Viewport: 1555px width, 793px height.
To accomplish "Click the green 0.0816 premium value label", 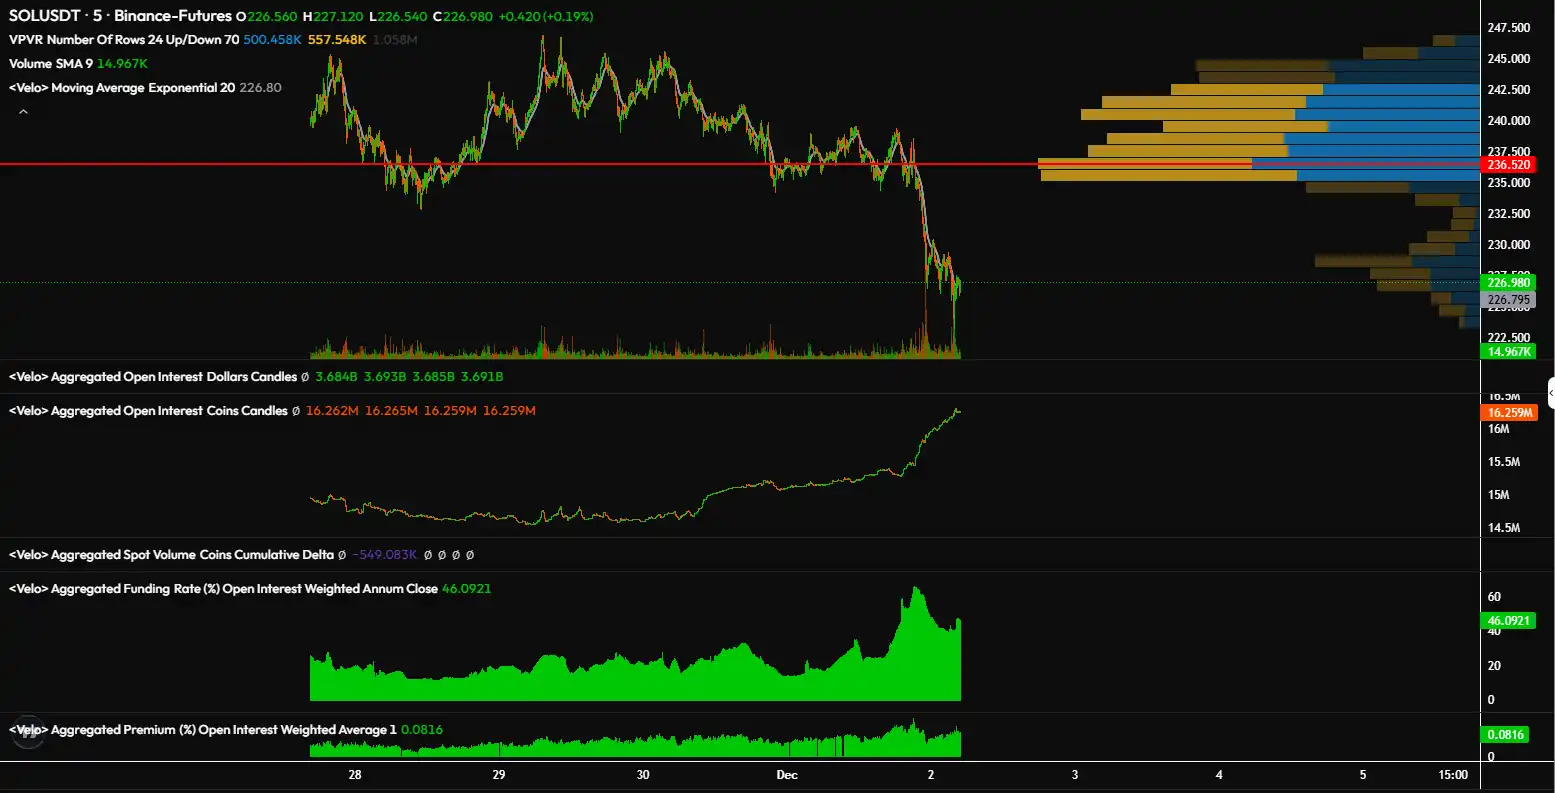I will click(x=1505, y=735).
